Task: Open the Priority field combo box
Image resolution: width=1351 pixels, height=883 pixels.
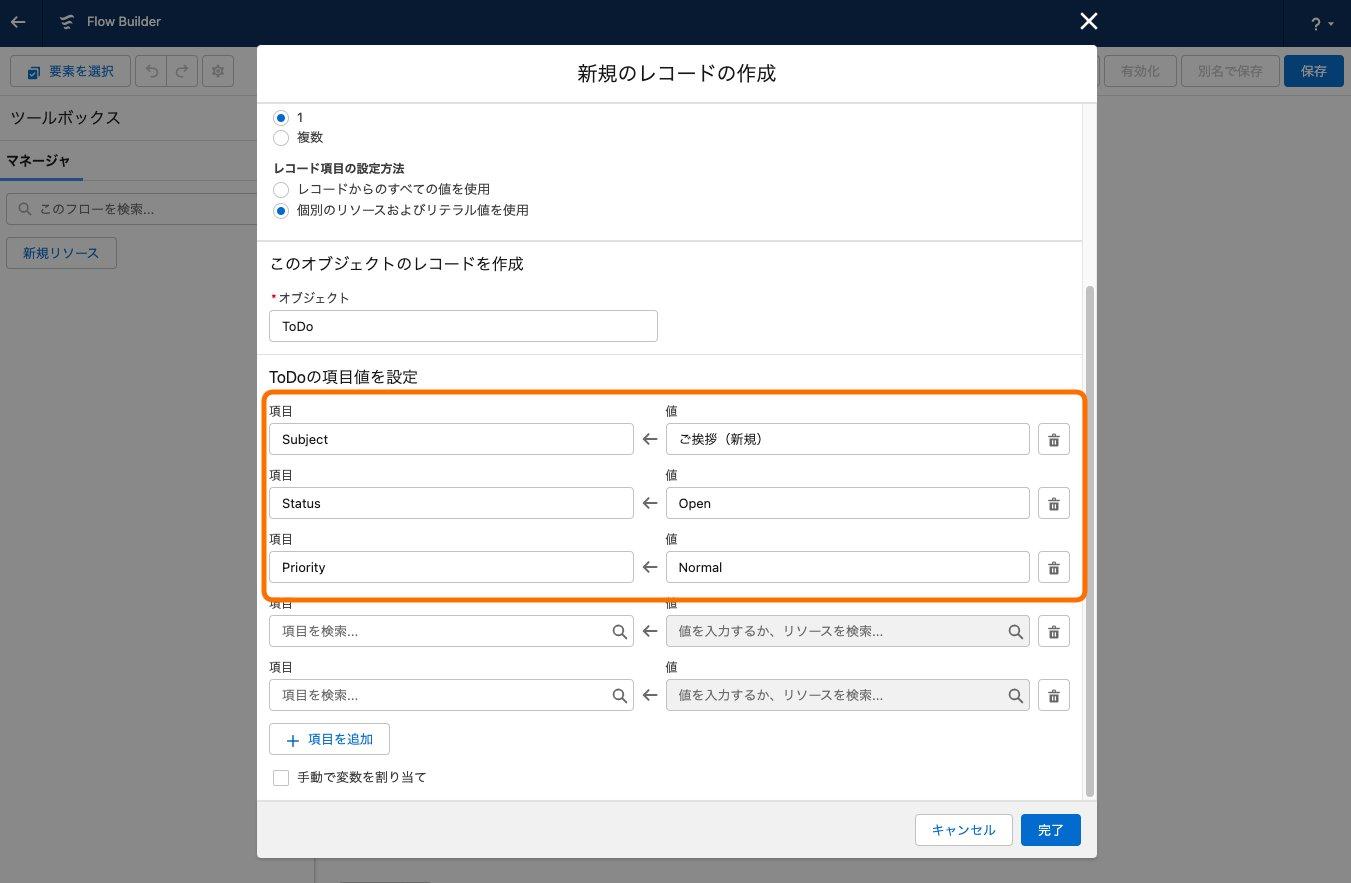Action: (x=451, y=567)
